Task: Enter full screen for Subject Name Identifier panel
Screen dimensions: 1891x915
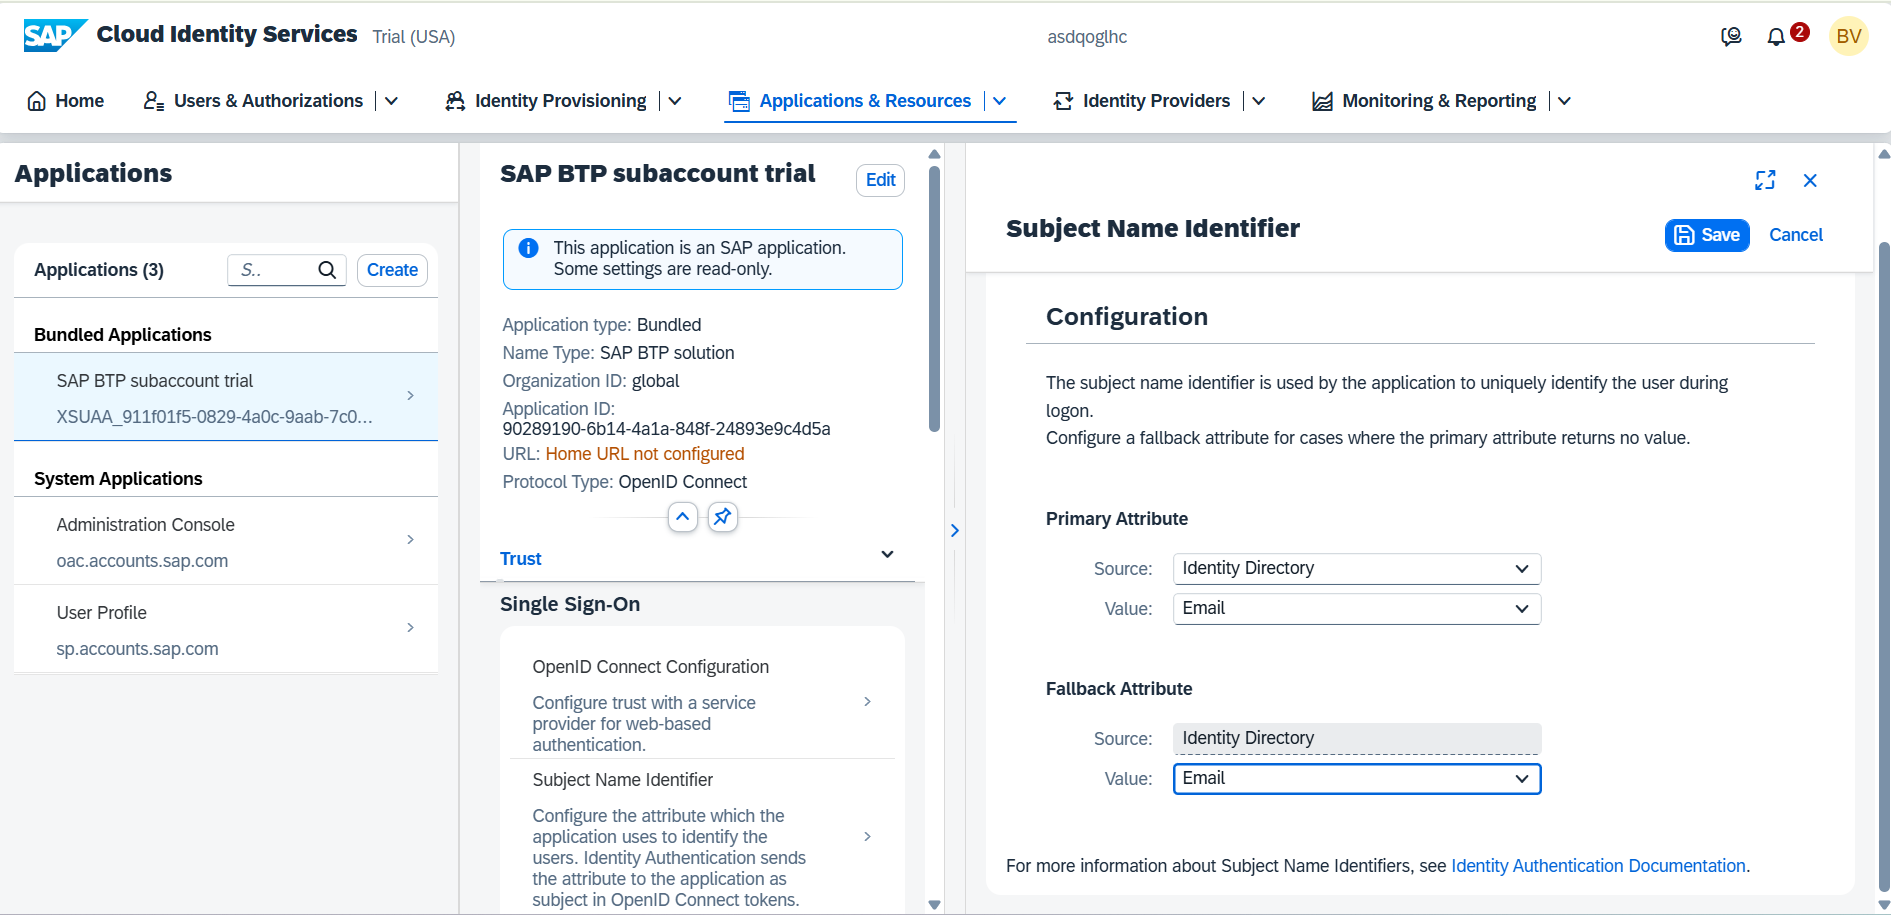Action: click(x=1765, y=180)
